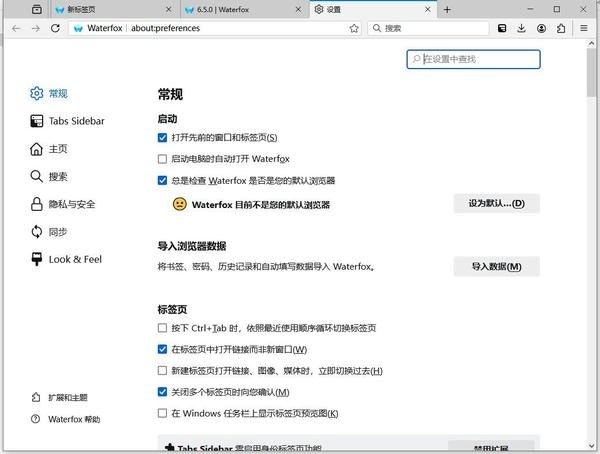This screenshot has width=600, height=454.
Task: Enable Windows 任务栏显示标签页预览图 checkbox
Action: coord(162,413)
